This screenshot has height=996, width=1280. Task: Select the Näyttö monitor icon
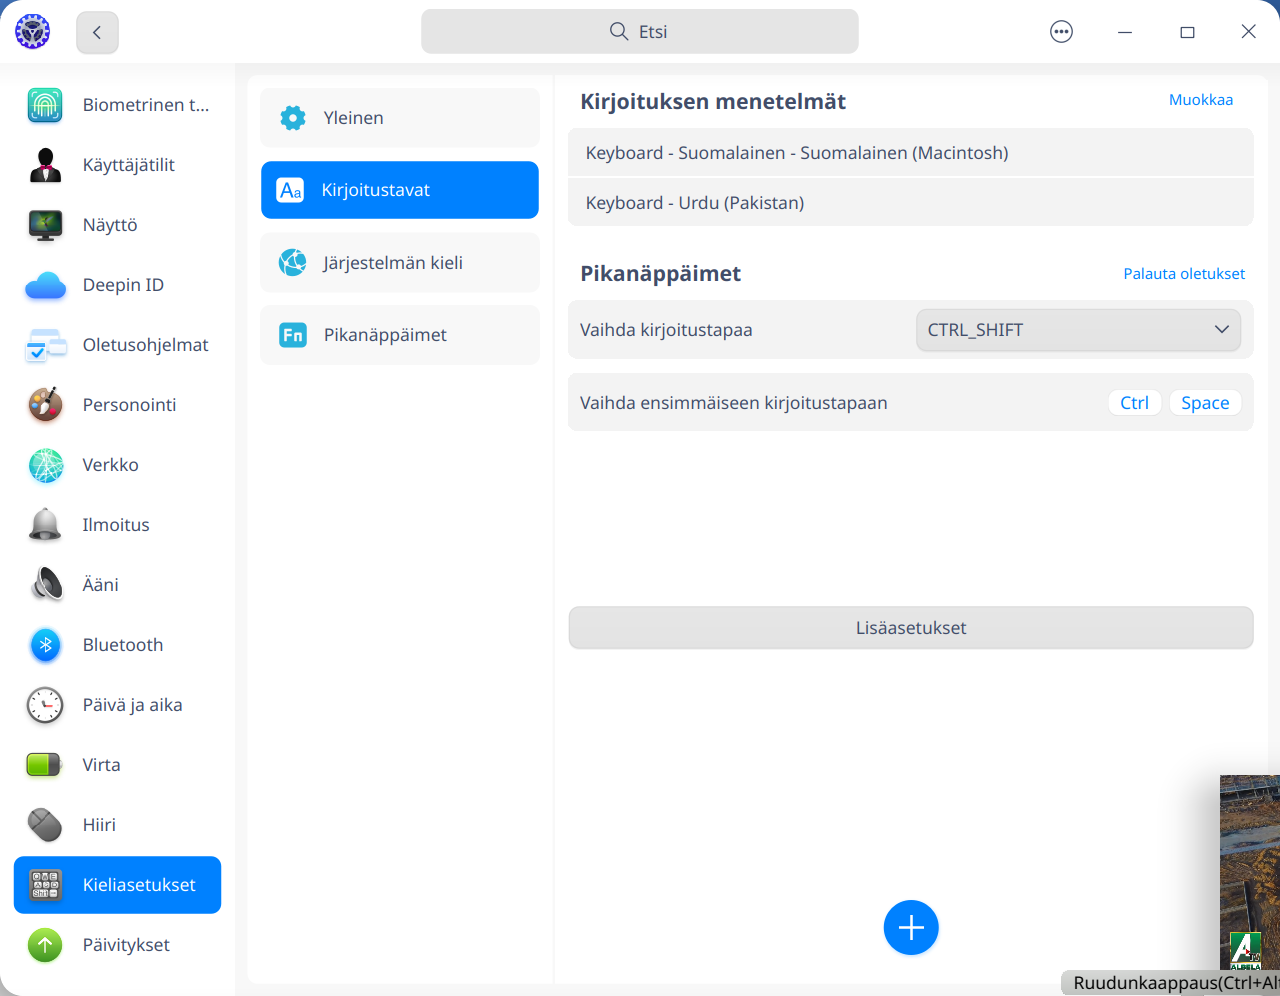(x=45, y=225)
